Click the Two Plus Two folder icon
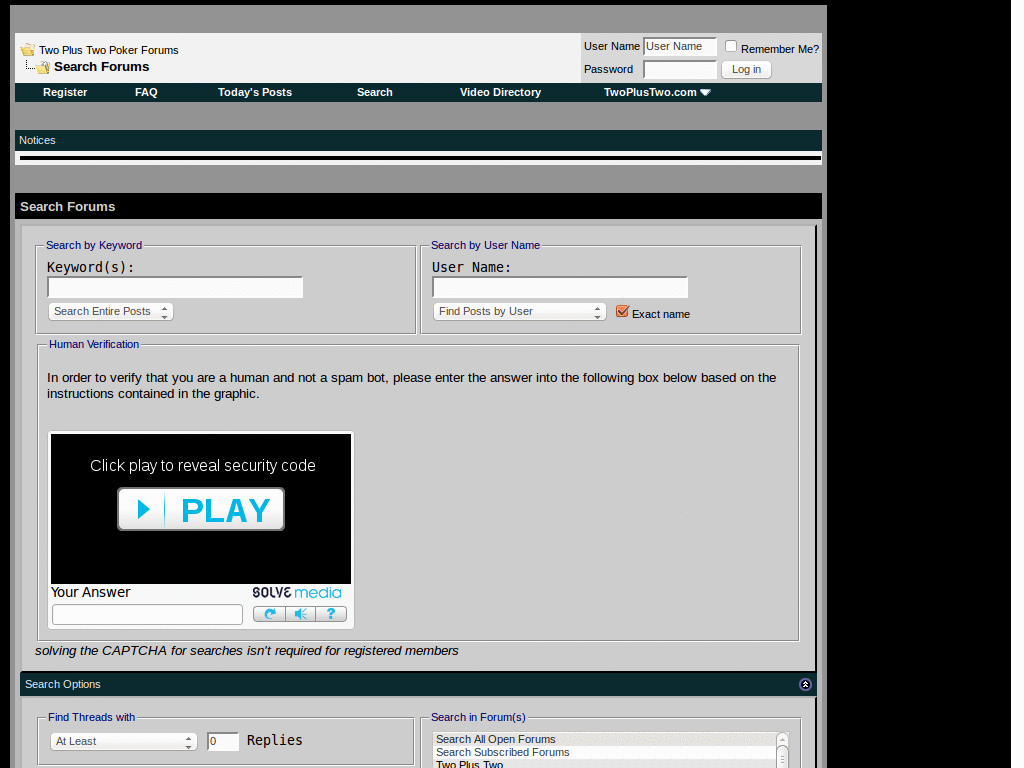This screenshot has height=768, width=1024. coord(27,50)
